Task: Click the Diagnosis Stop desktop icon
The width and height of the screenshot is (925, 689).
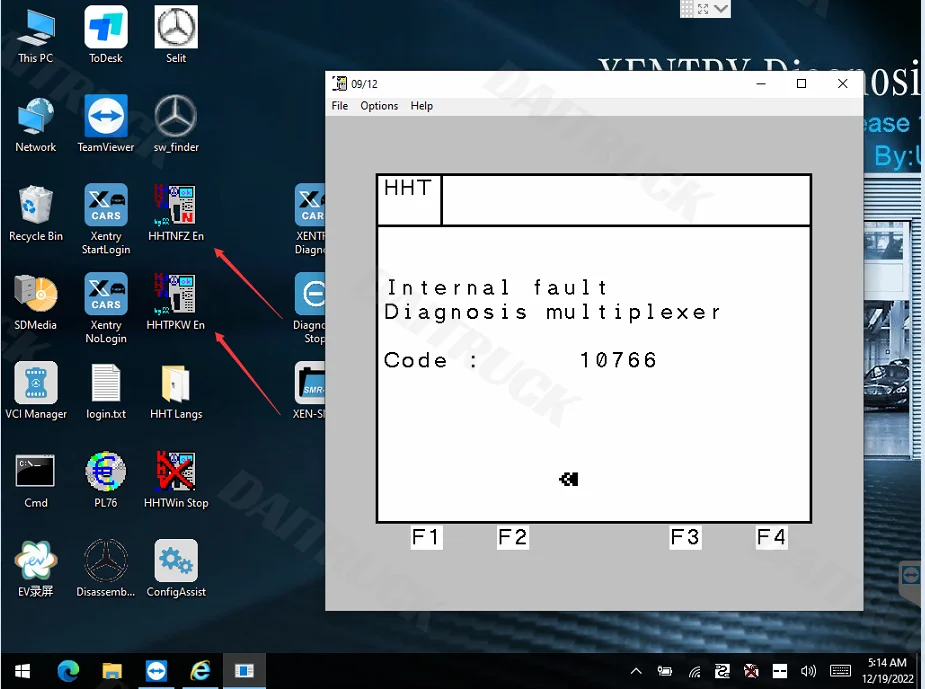Action: click(x=310, y=309)
